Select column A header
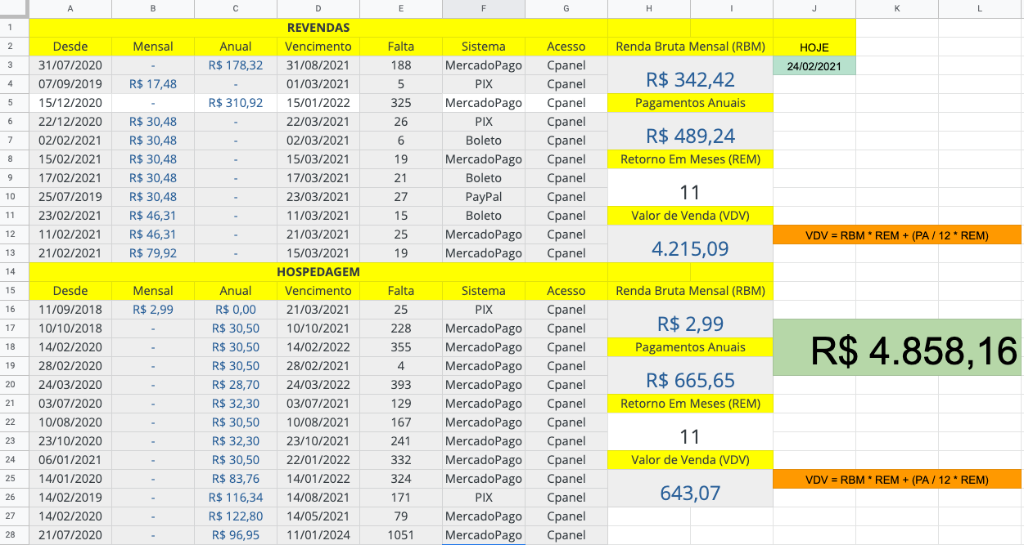This screenshot has height=545, width=1024. (x=71, y=8)
